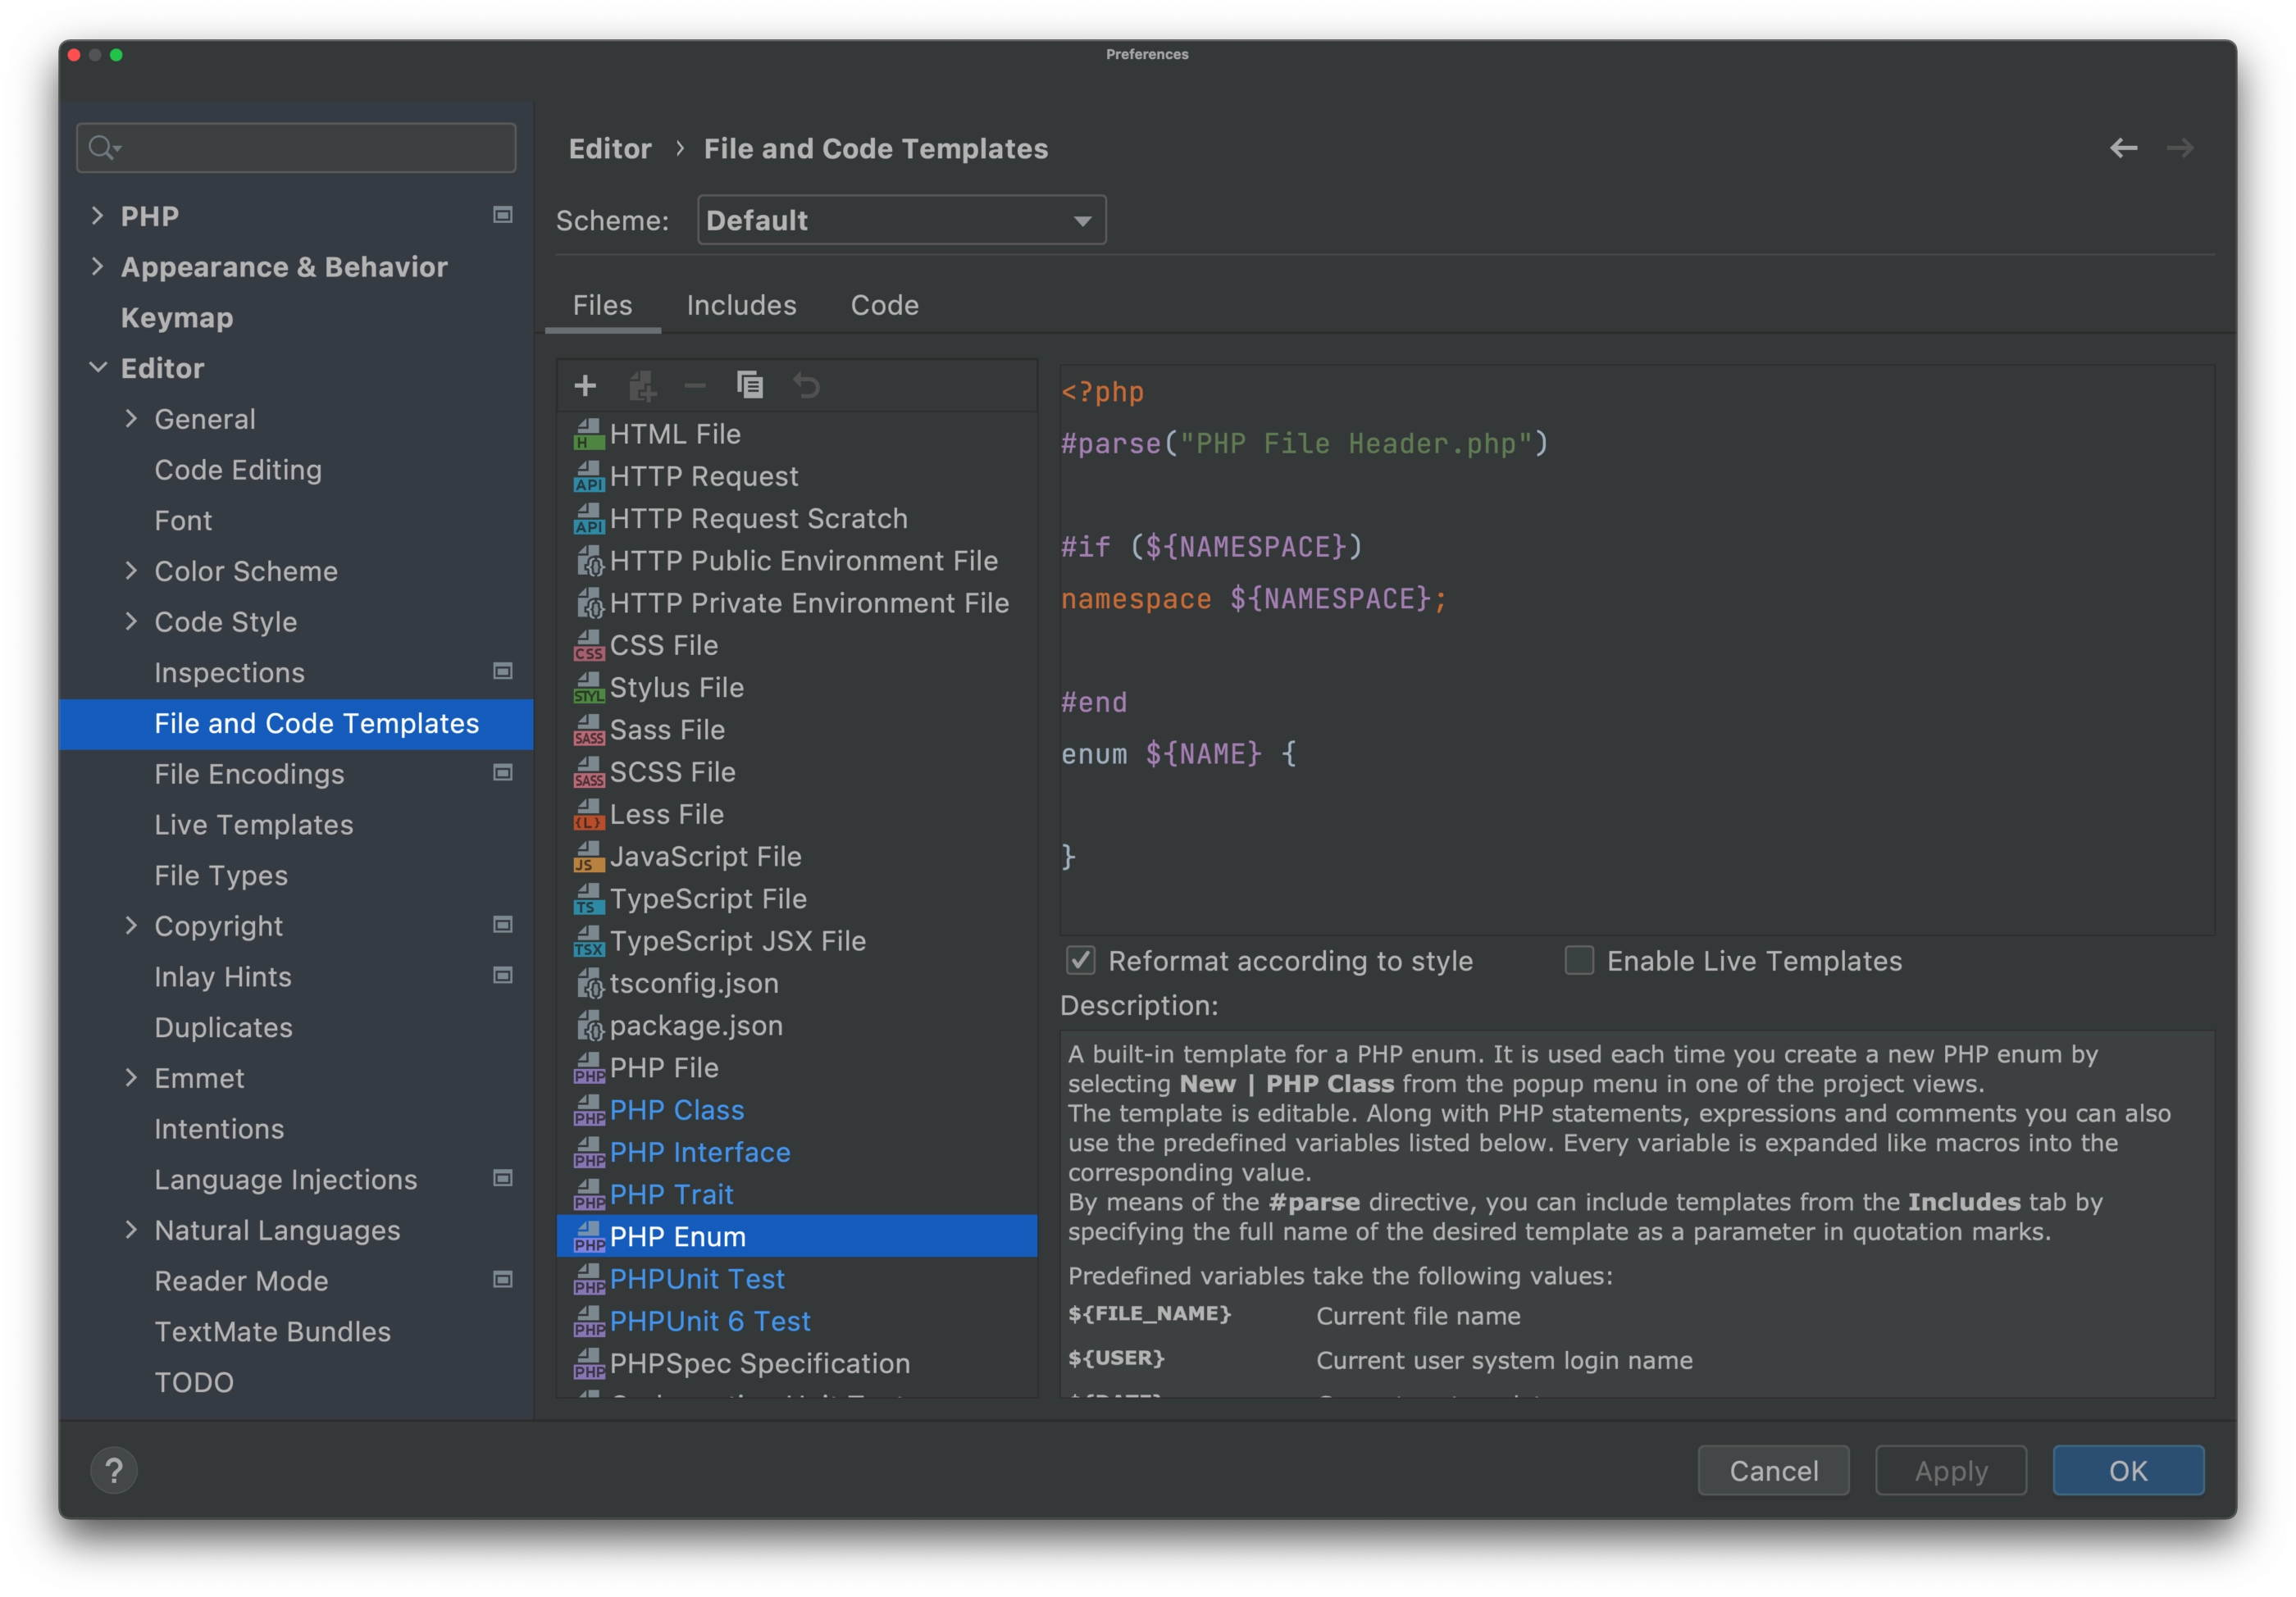Open the Code Editing settings page
Image resolution: width=2296 pixels, height=1597 pixels.
pos(238,470)
